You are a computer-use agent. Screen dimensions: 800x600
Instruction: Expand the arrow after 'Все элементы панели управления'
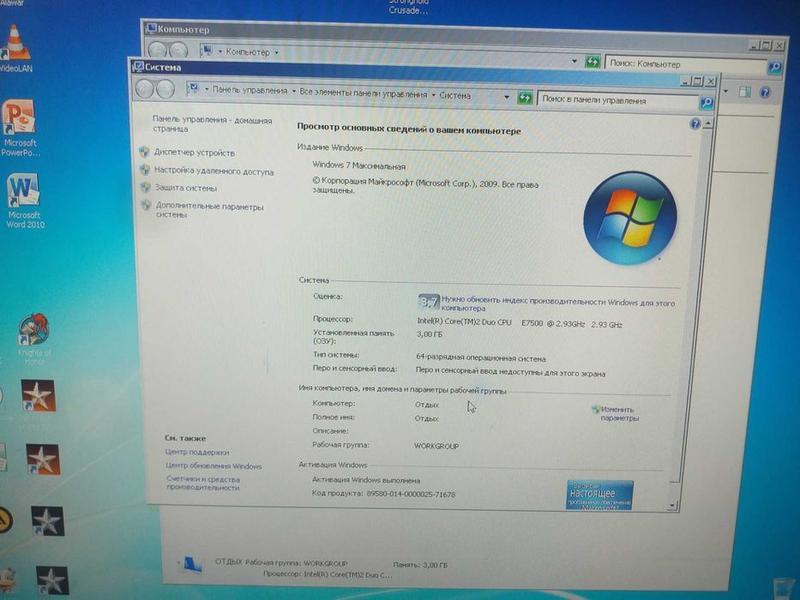tap(435, 95)
